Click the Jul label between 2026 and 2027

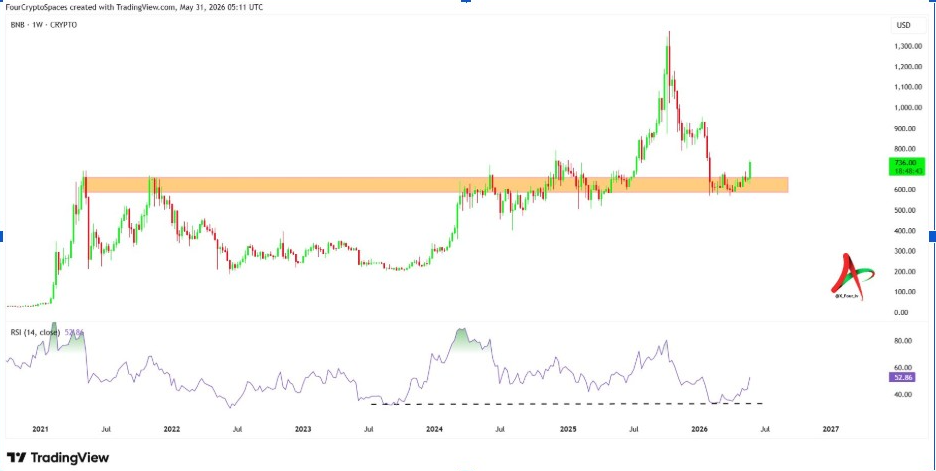[x=765, y=429]
